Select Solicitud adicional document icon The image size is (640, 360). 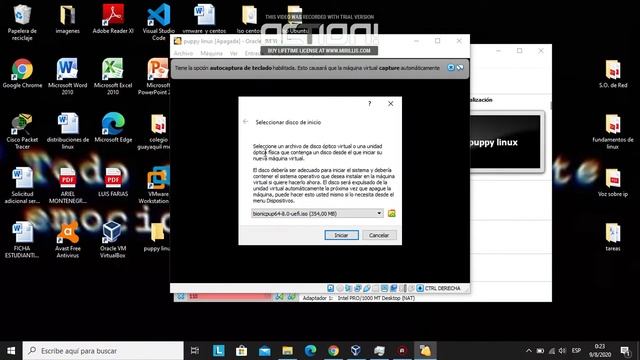coord(22,186)
